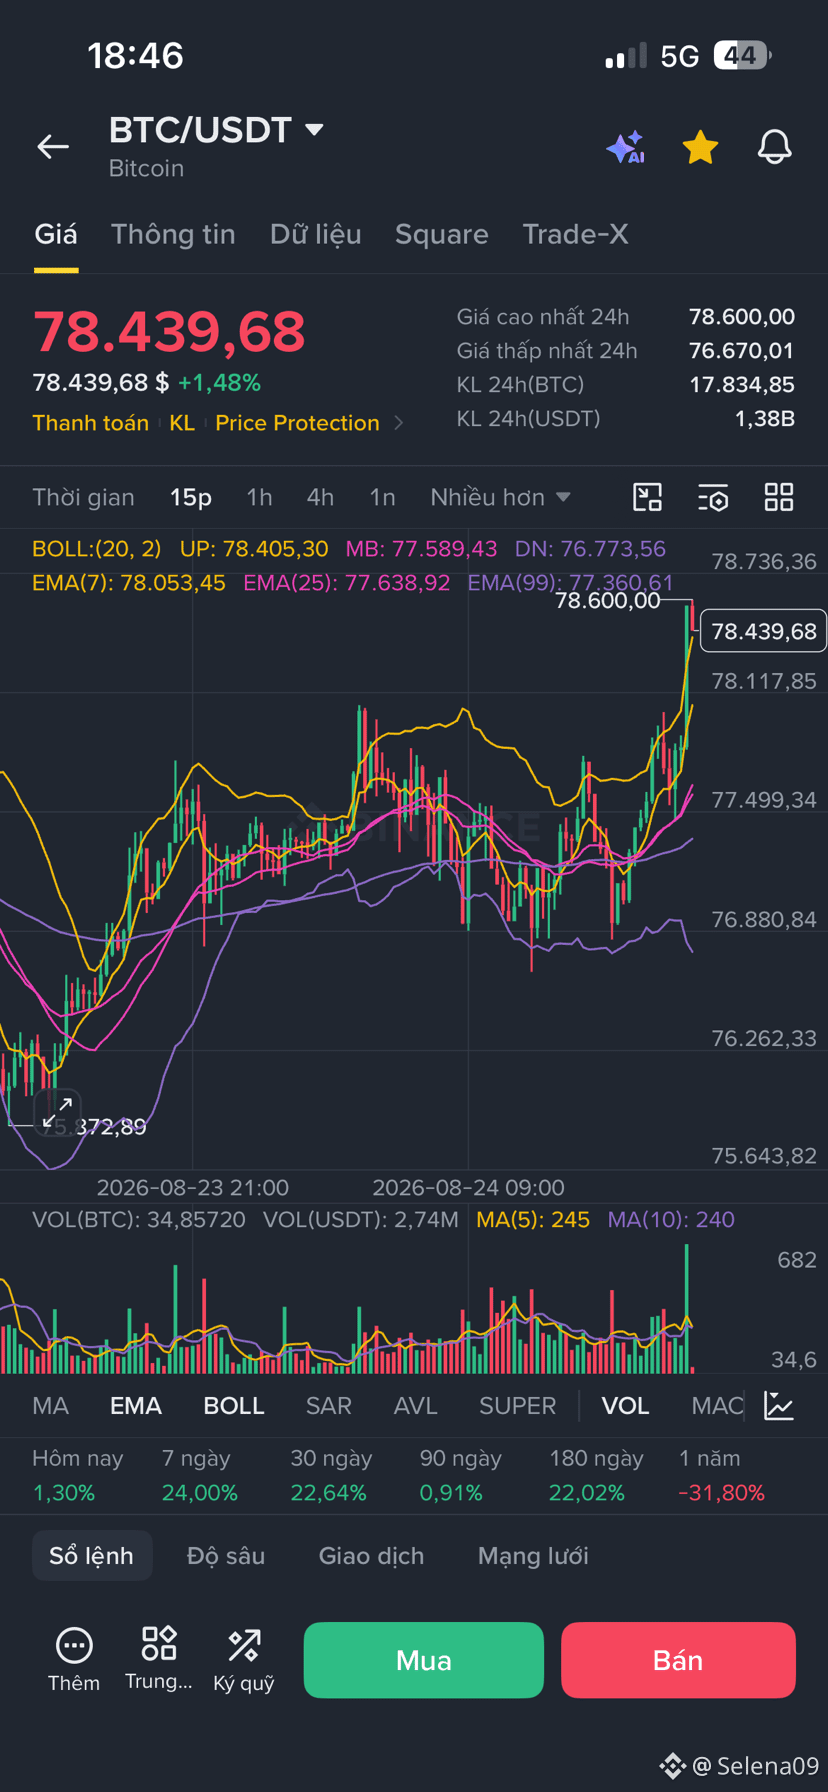Tap the EMA(25): 77.638,92 readout

[x=346, y=582]
